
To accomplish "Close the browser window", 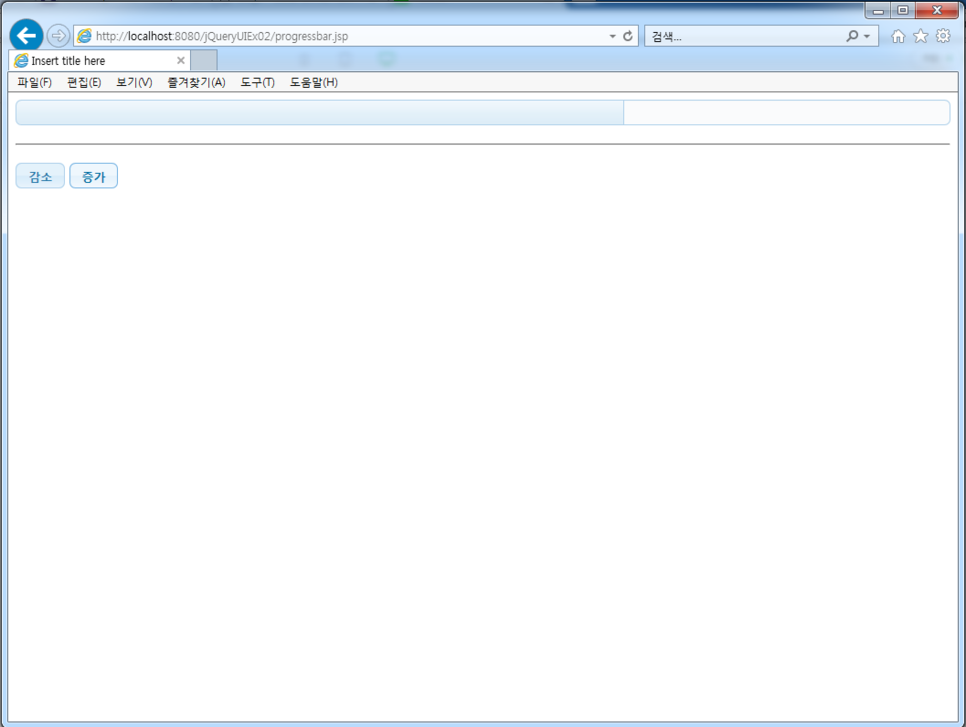I will pyautogui.click(x=937, y=10).
